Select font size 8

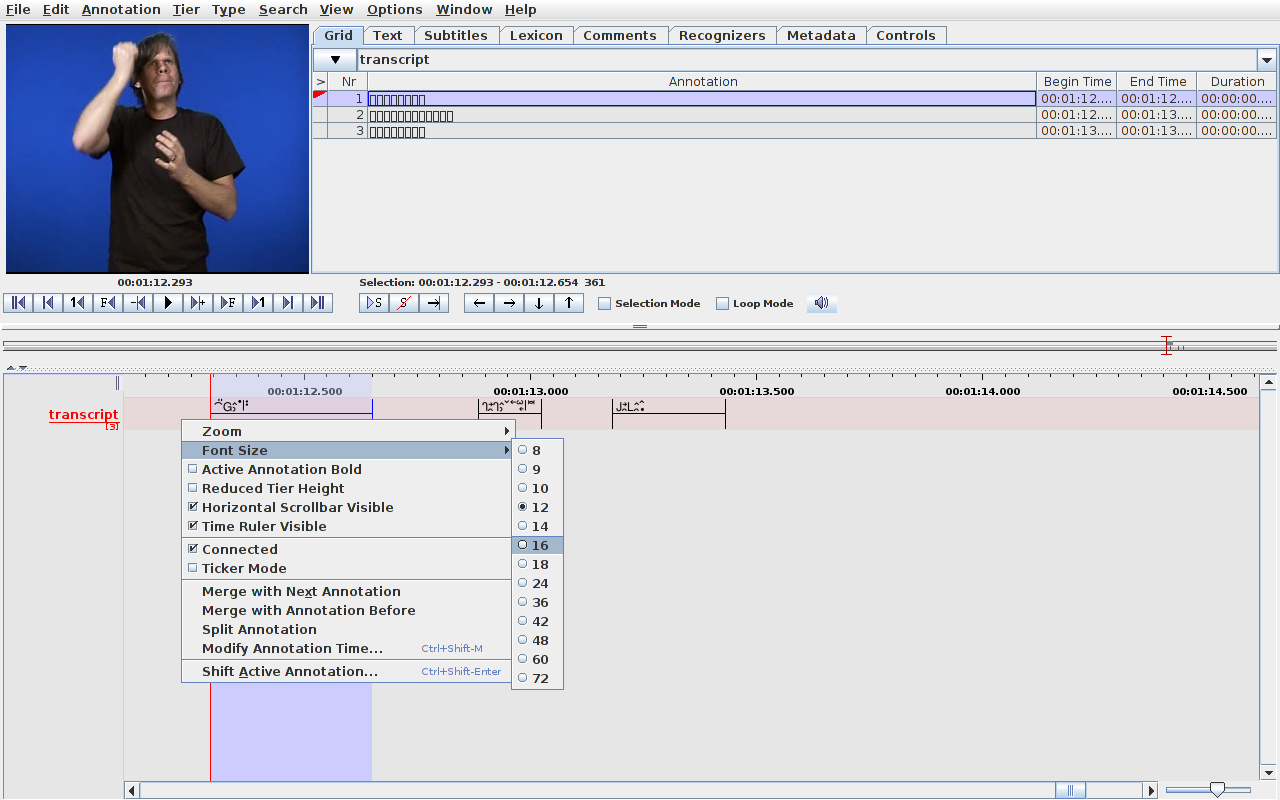pos(537,451)
